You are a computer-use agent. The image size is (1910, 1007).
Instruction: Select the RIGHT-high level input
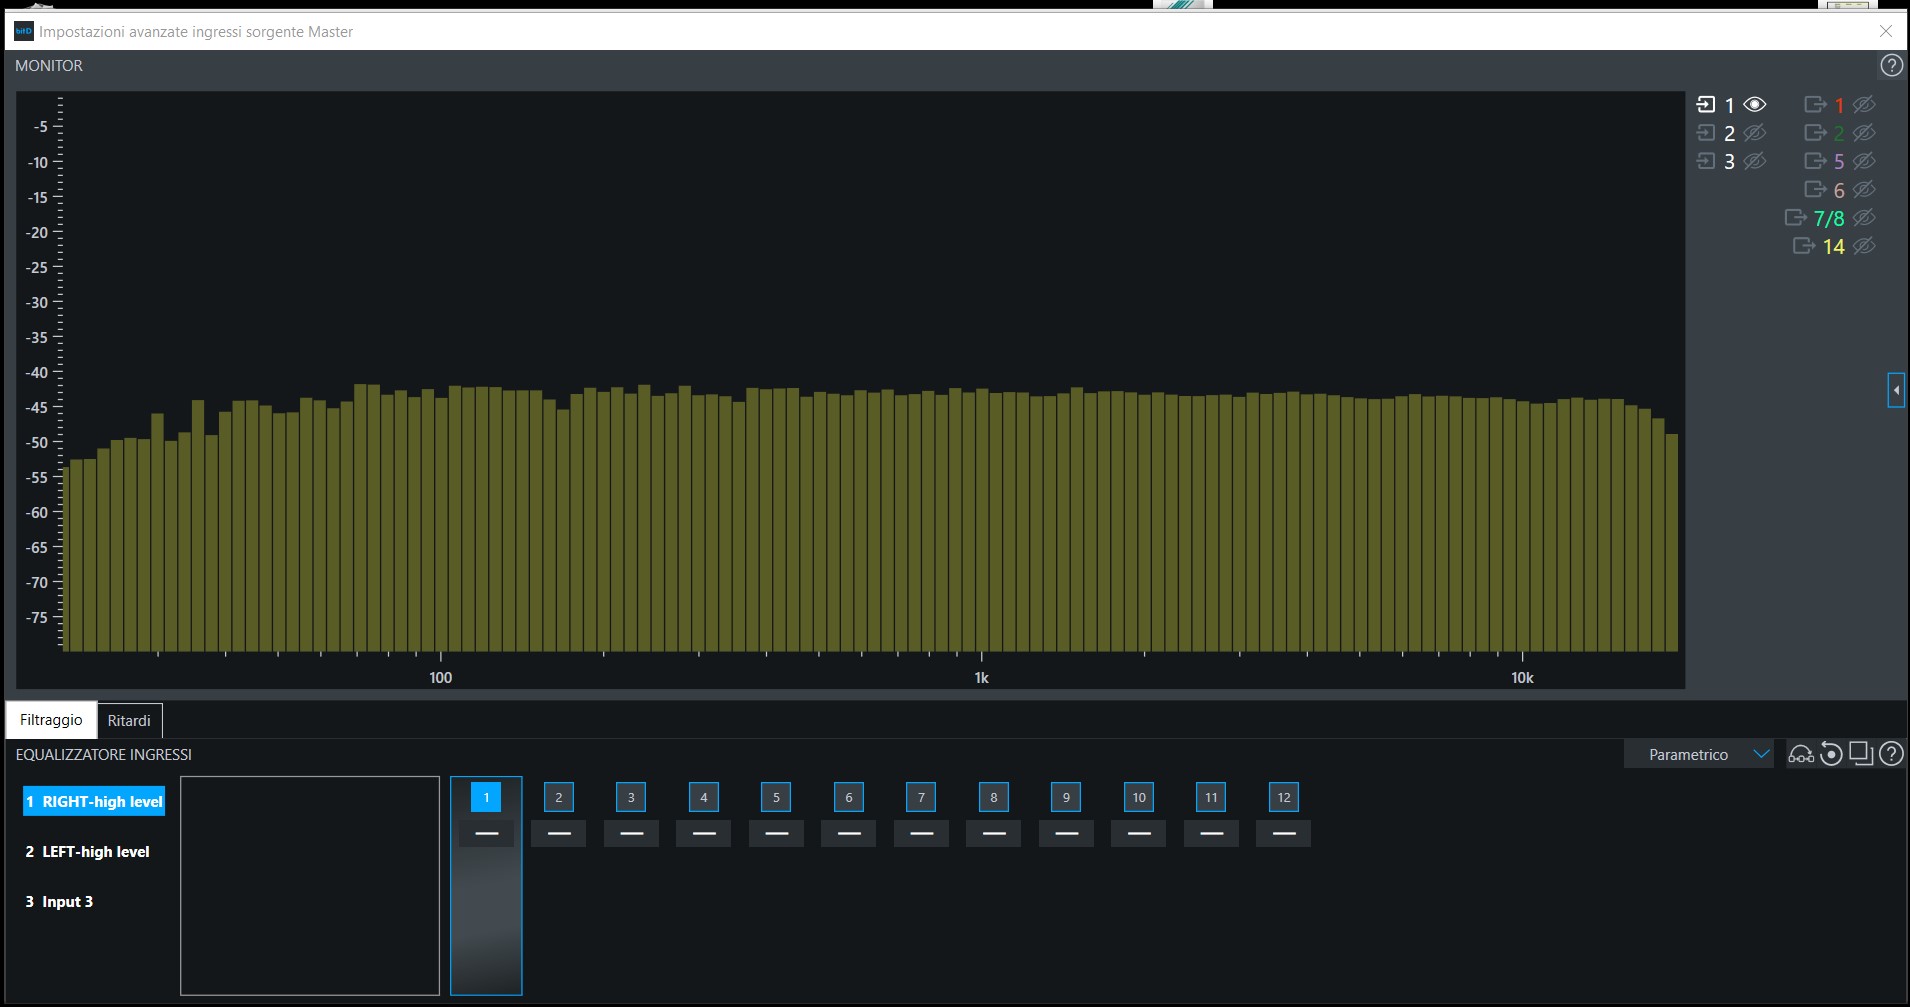[94, 801]
